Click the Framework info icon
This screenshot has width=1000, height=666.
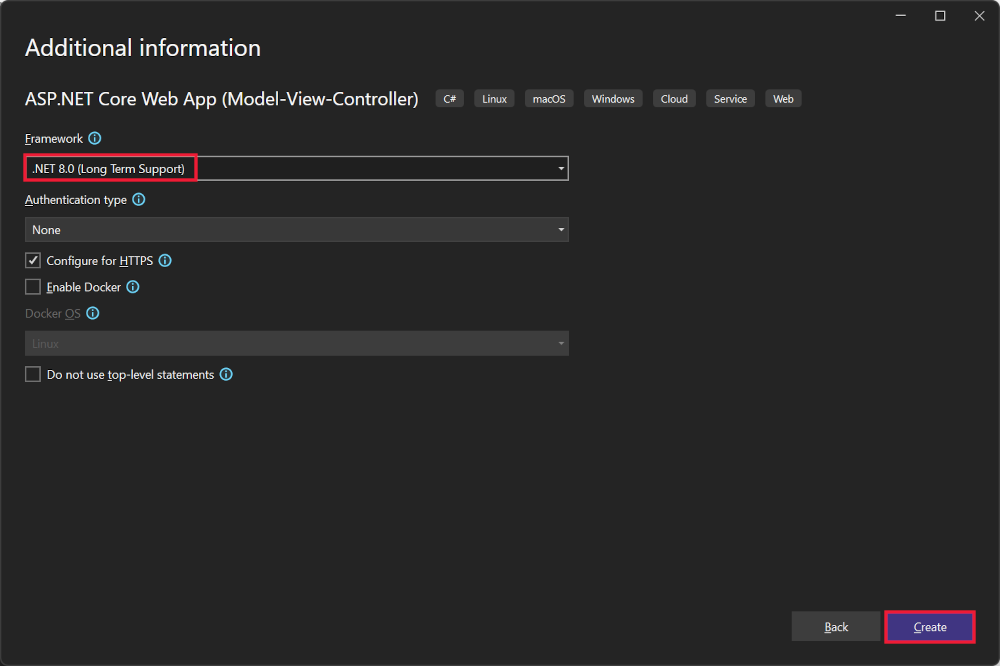click(x=94, y=138)
